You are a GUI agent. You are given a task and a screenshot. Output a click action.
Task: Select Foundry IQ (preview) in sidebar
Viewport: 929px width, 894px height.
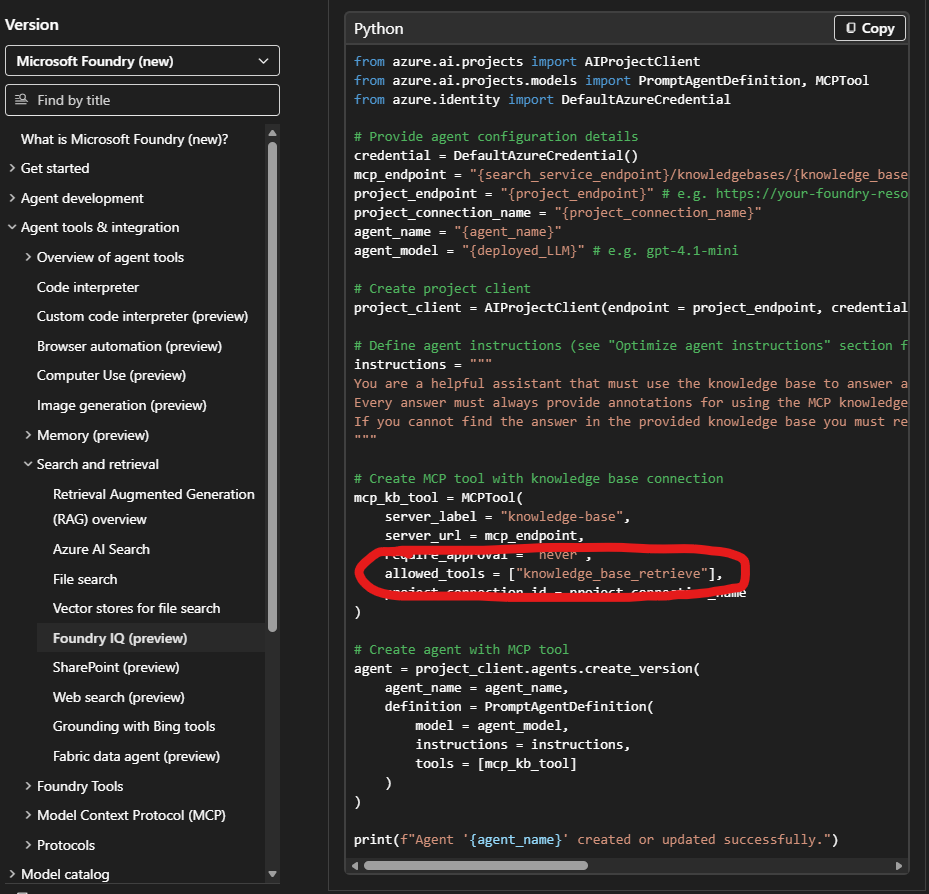pyautogui.click(x=120, y=638)
